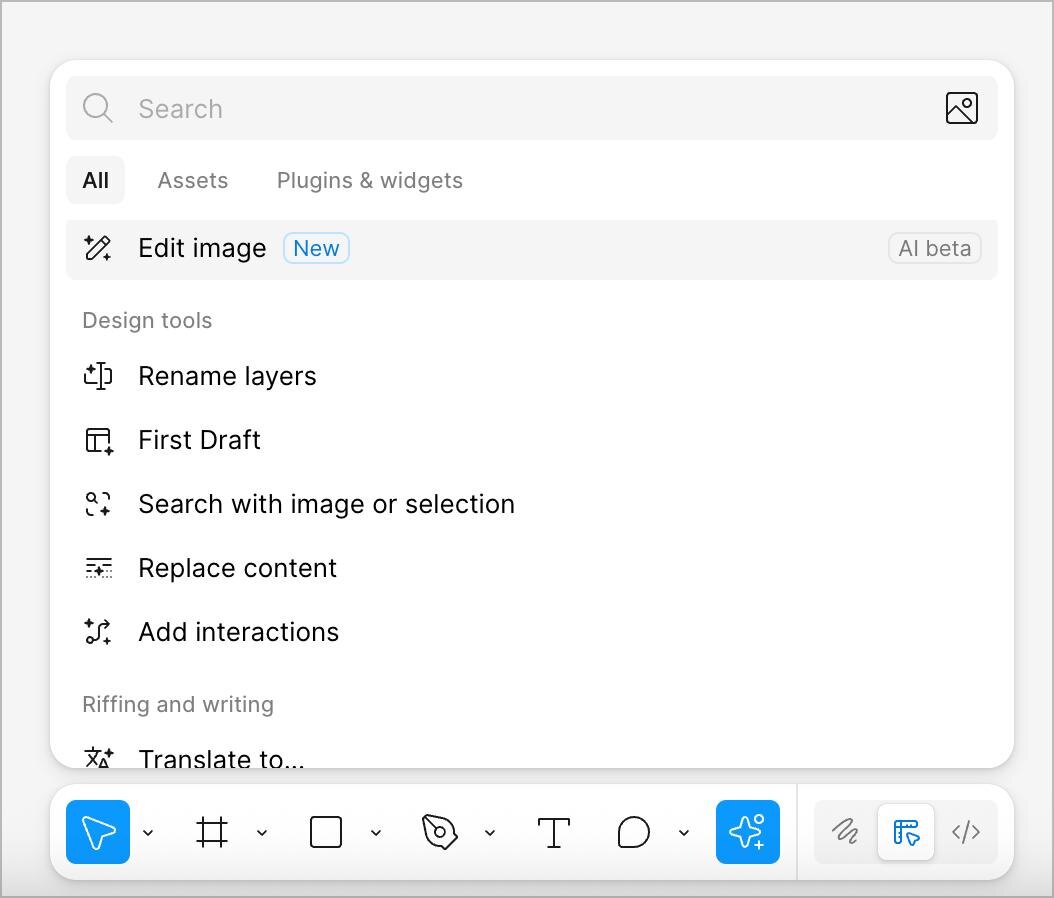Switch to Design mode
This screenshot has width=1054, height=898.
click(906, 832)
